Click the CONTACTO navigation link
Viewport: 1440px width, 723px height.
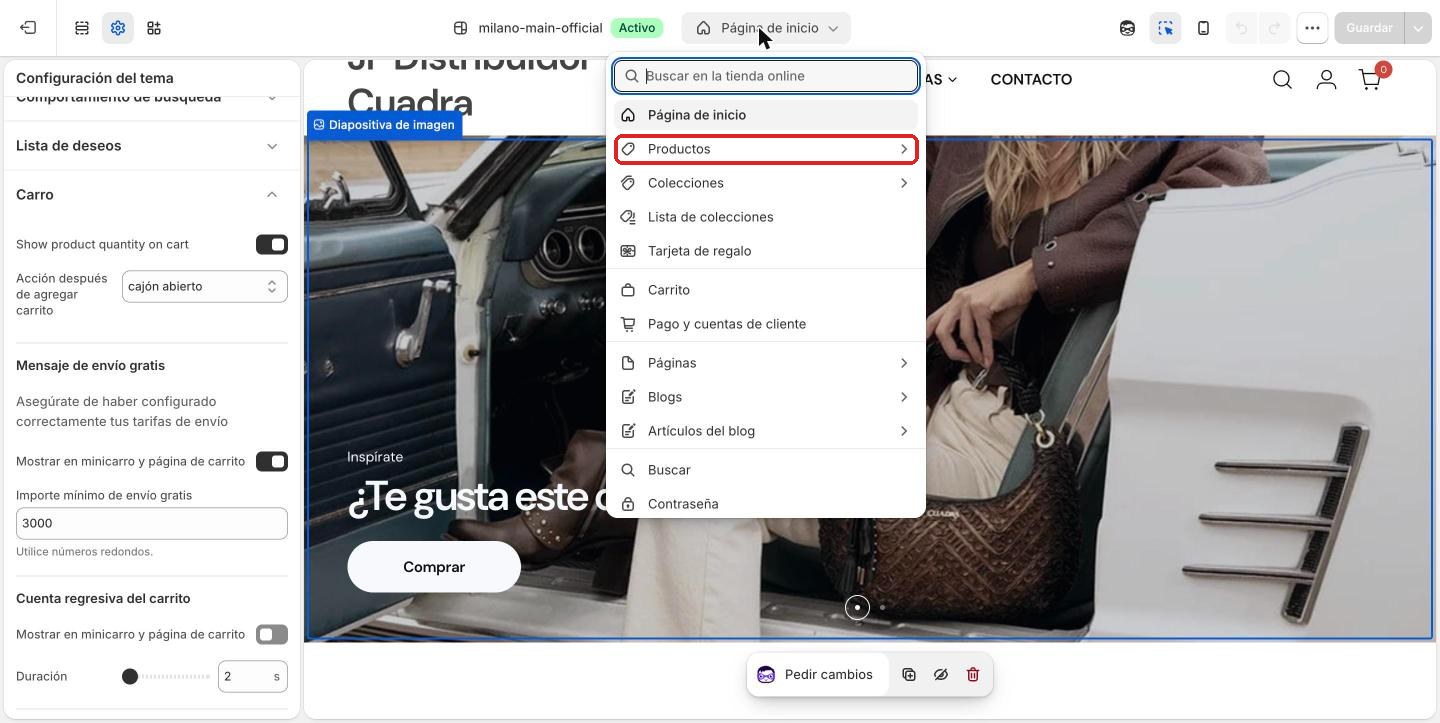coord(1031,79)
